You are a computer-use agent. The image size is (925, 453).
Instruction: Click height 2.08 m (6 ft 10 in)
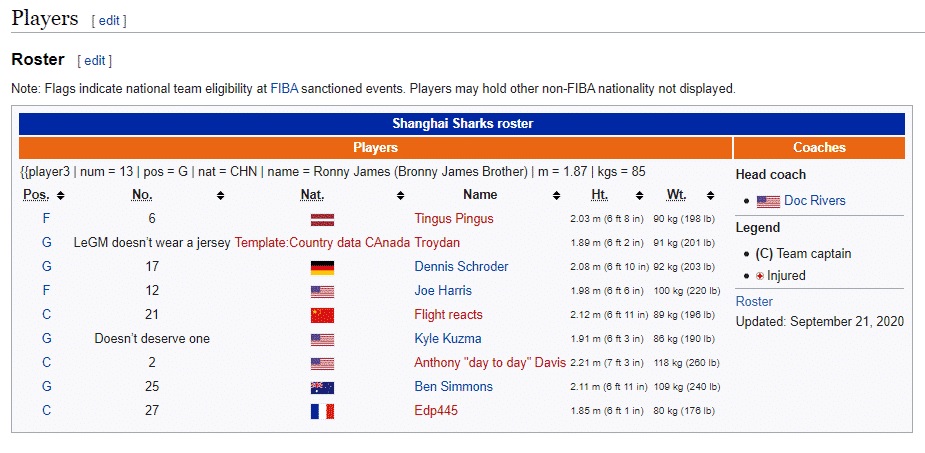click(610, 267)
